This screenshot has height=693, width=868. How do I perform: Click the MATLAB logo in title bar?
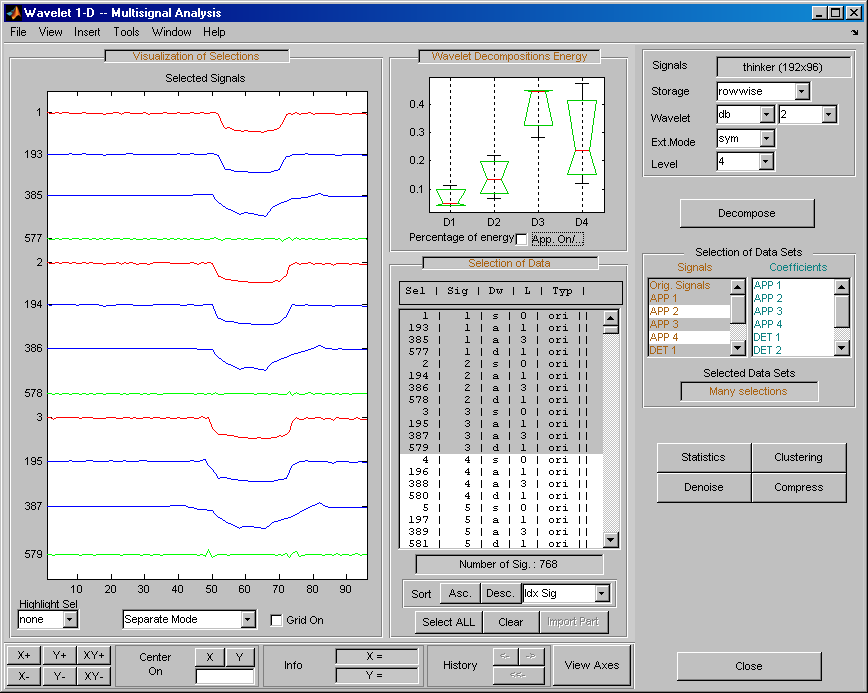click(x=13, y=13)
